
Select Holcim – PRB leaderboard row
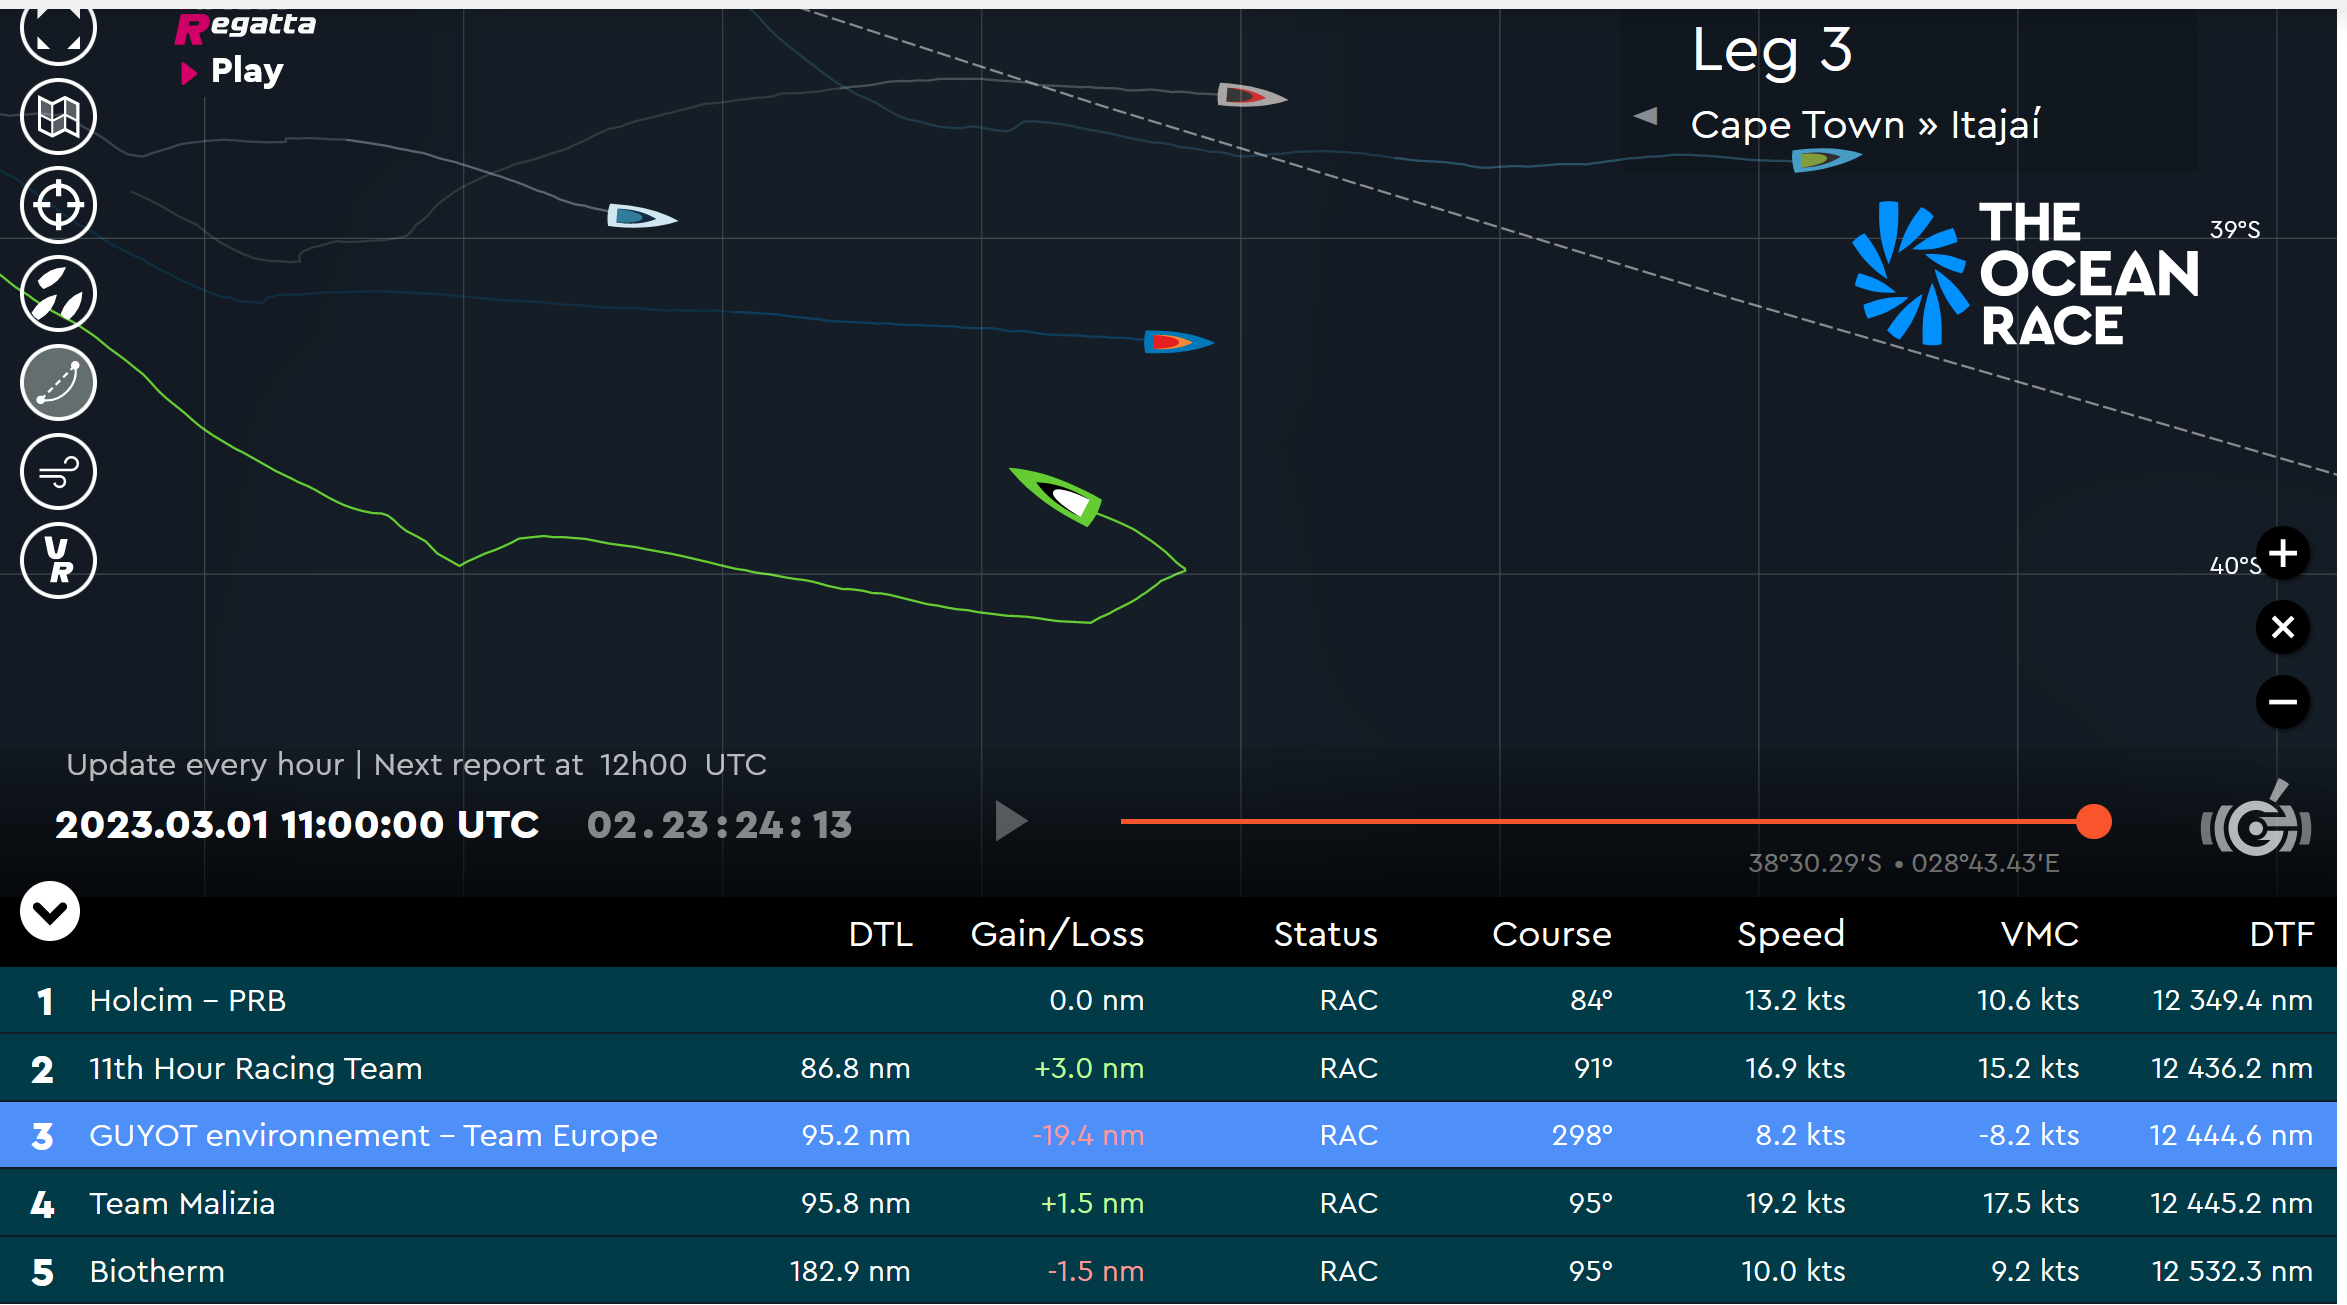point(1168,1000)
